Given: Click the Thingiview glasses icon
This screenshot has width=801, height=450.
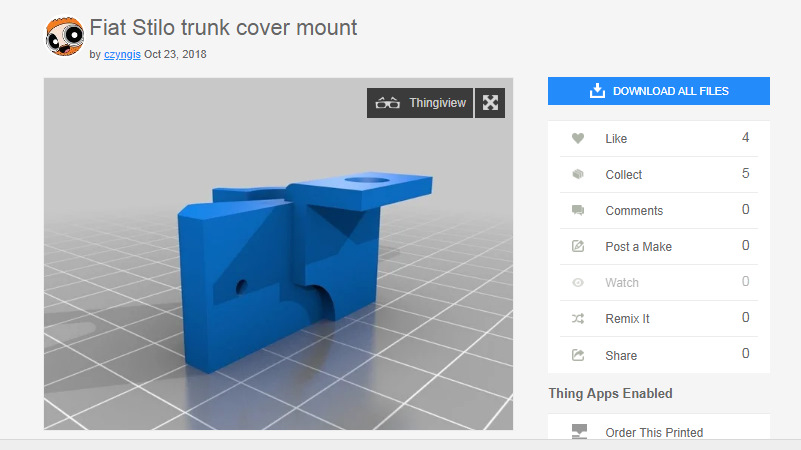Looking at the screenshot, I should click(x=387, y=103).
